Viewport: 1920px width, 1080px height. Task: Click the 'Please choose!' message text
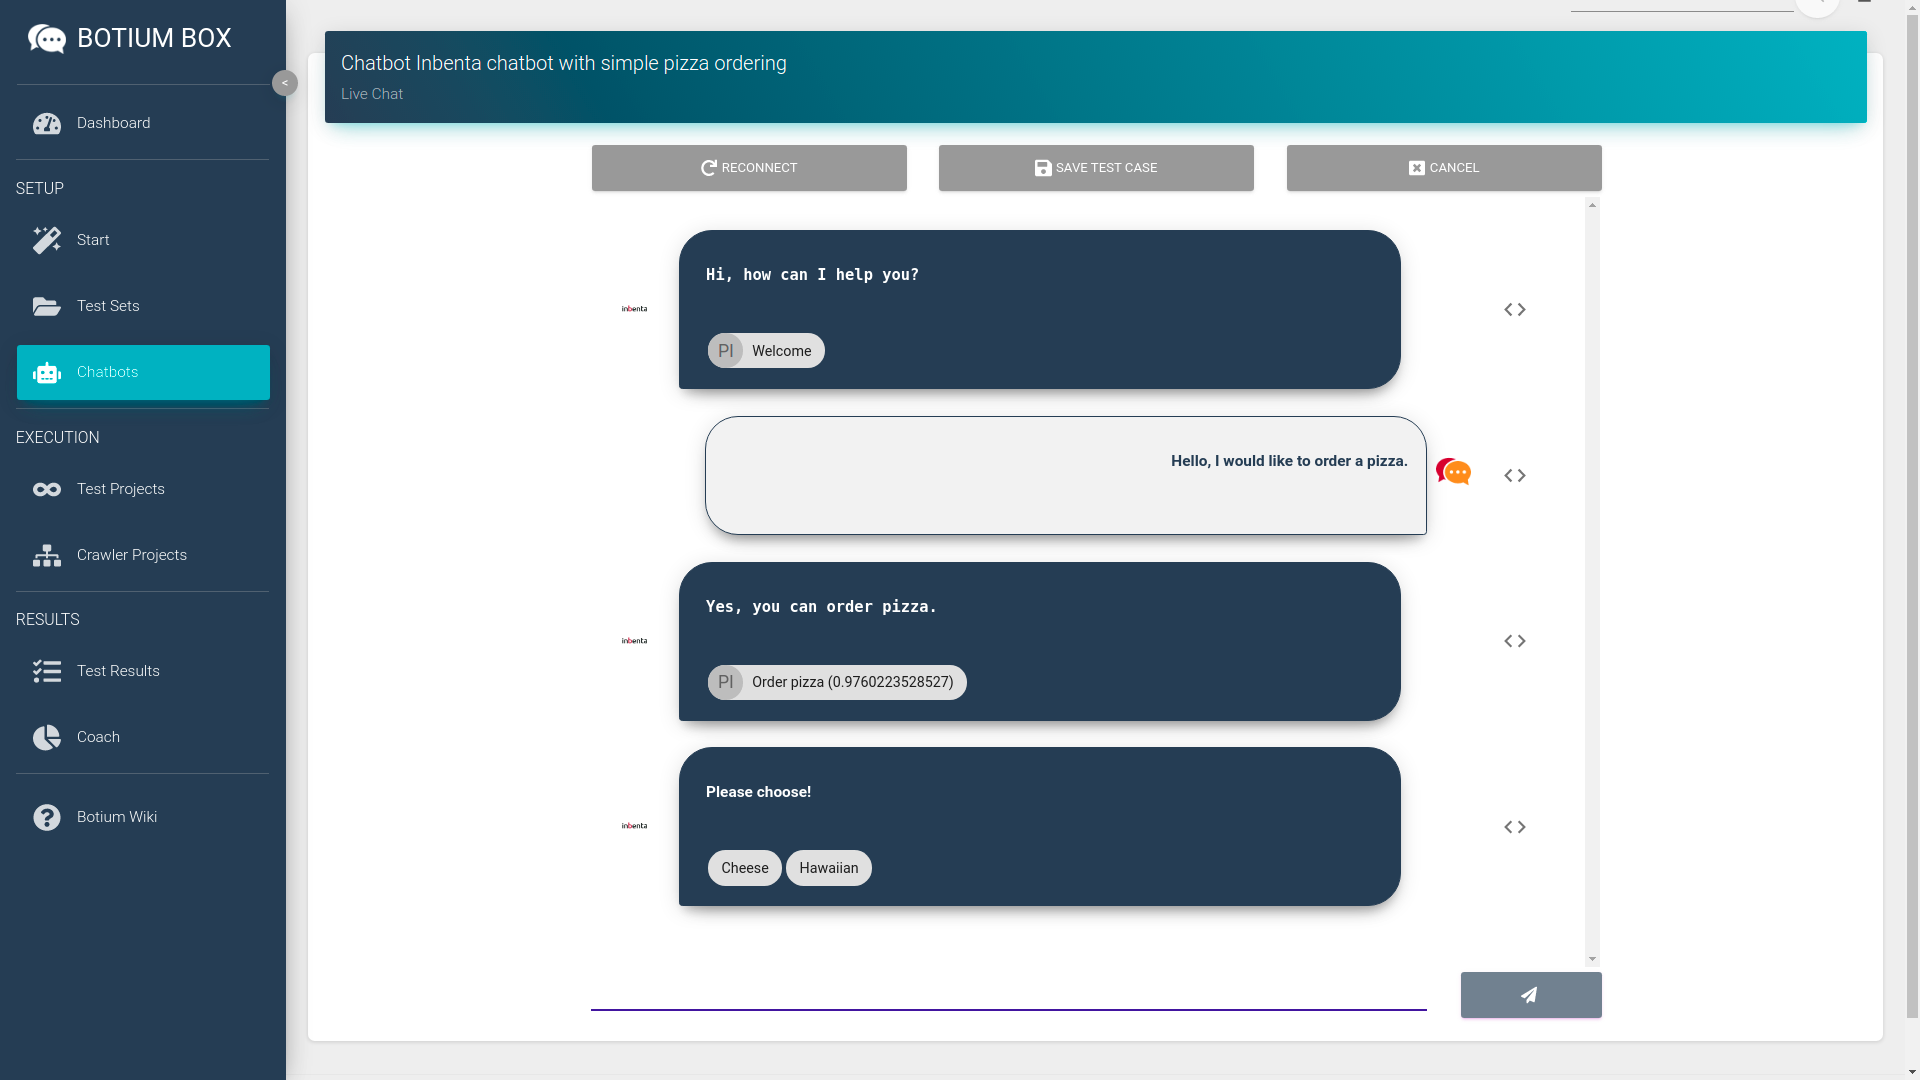pos(758,792)
